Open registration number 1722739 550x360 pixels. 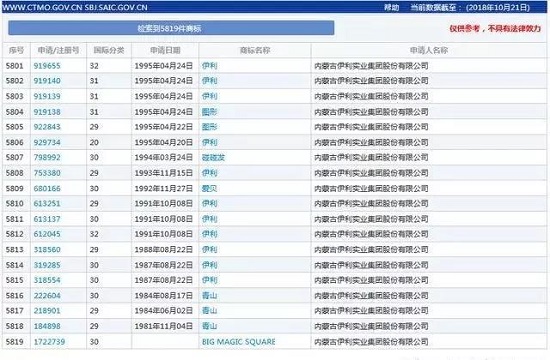pos(49,341)
